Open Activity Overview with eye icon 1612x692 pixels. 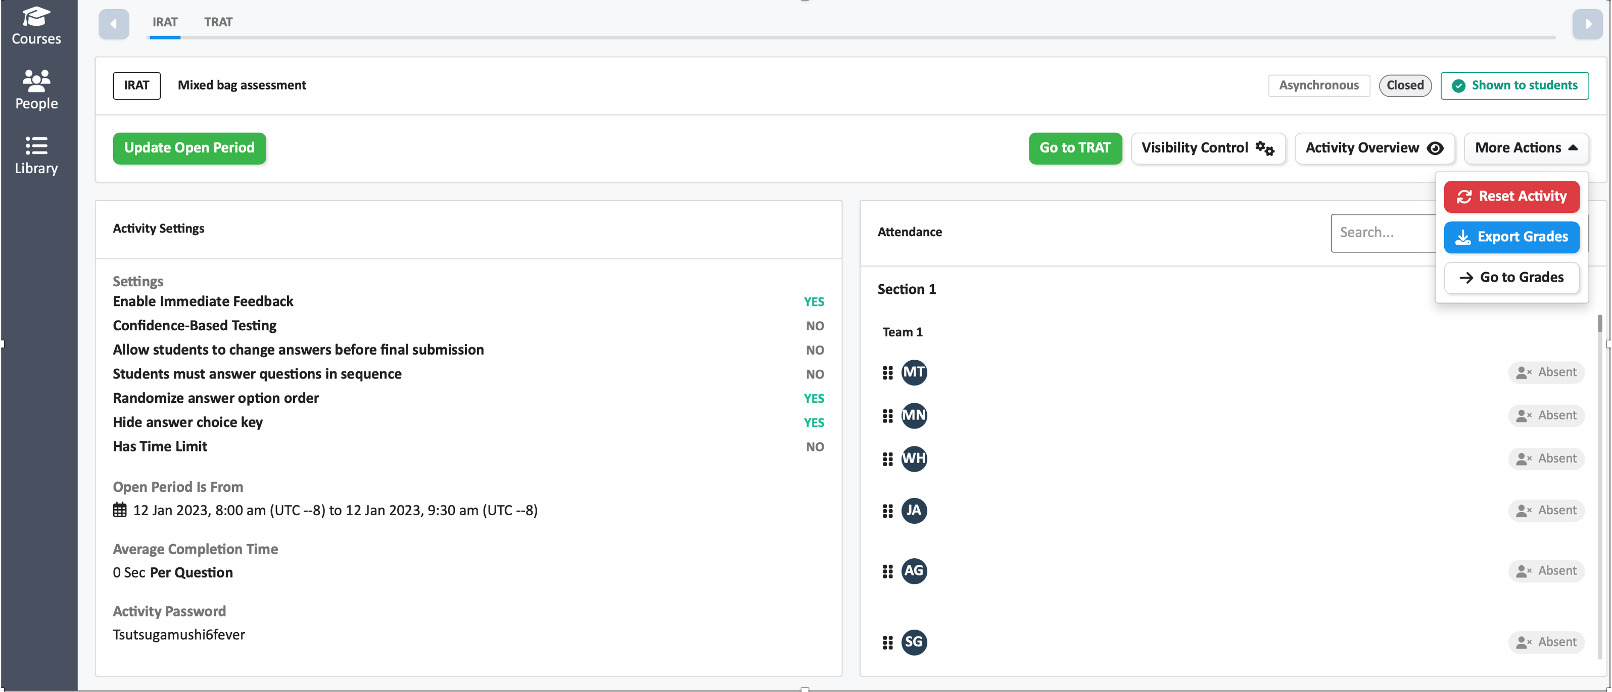click(1374, 148)
